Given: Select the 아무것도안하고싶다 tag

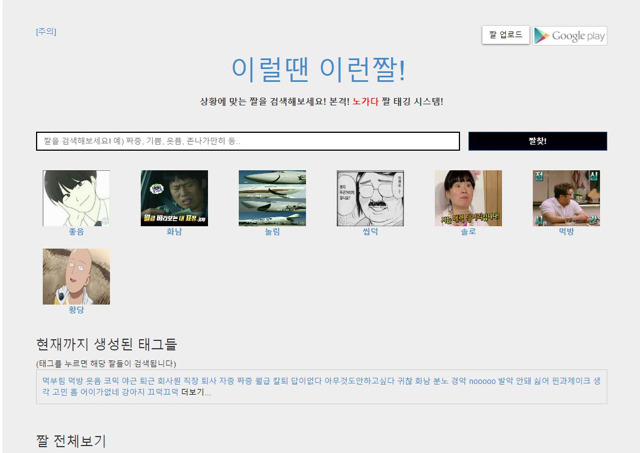Looking at the screenshot, I should coord(360,381).
